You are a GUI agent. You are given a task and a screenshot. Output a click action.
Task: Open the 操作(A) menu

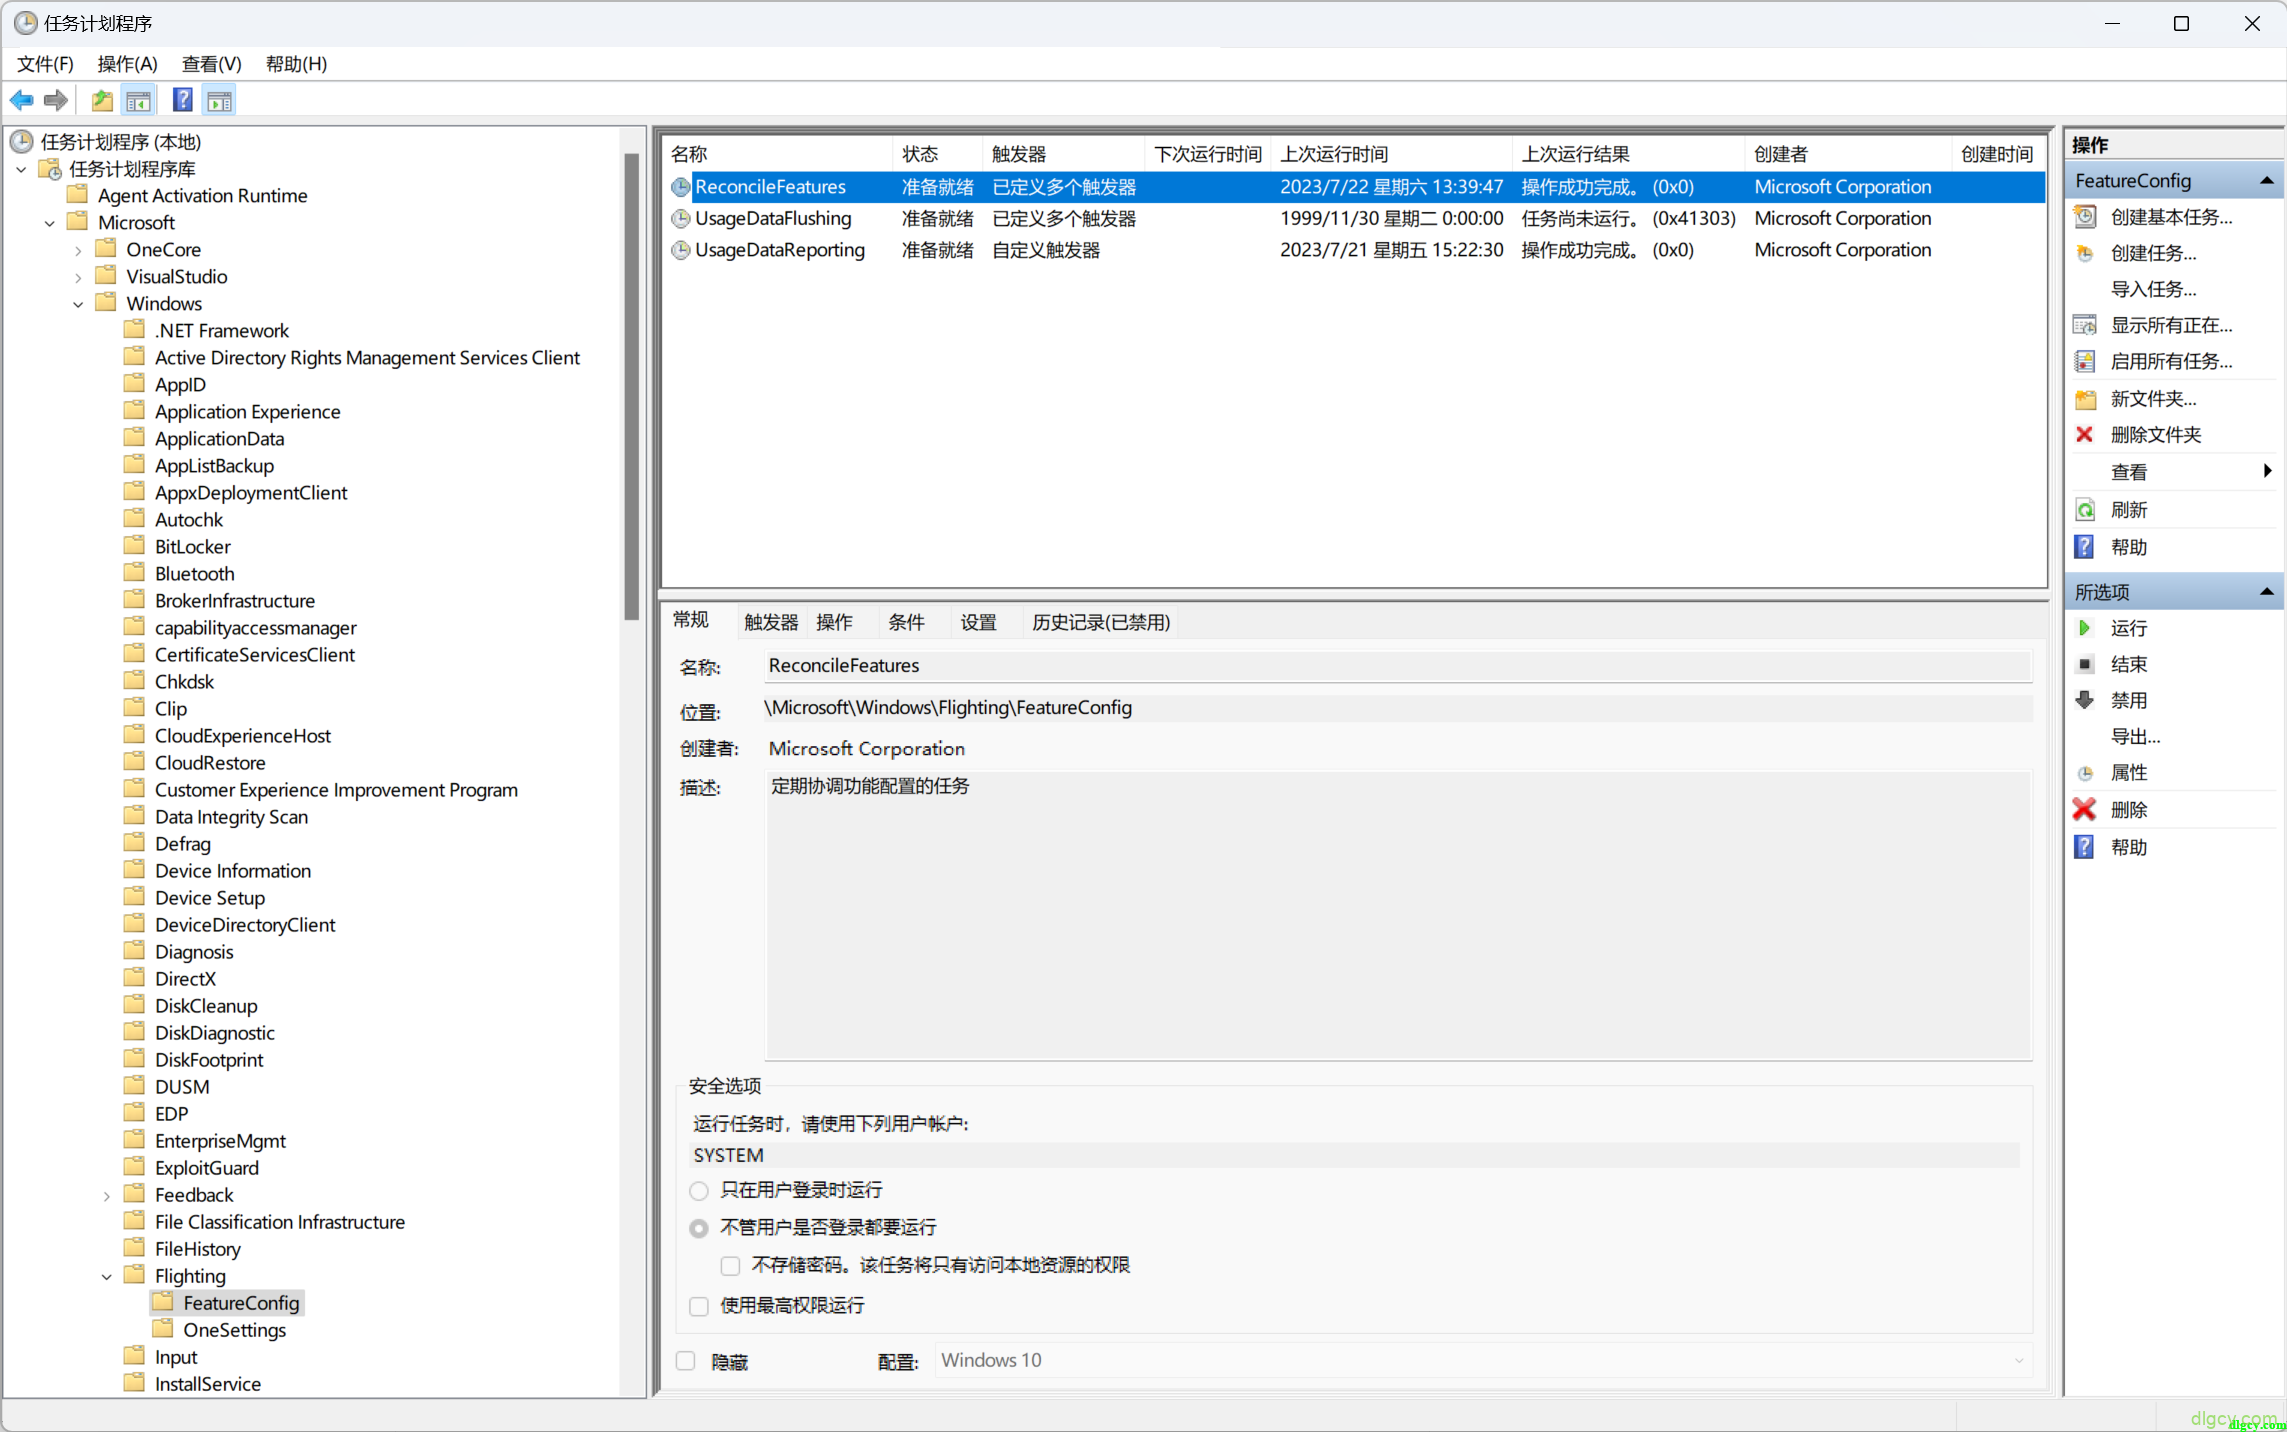click(x=127, y=64)
